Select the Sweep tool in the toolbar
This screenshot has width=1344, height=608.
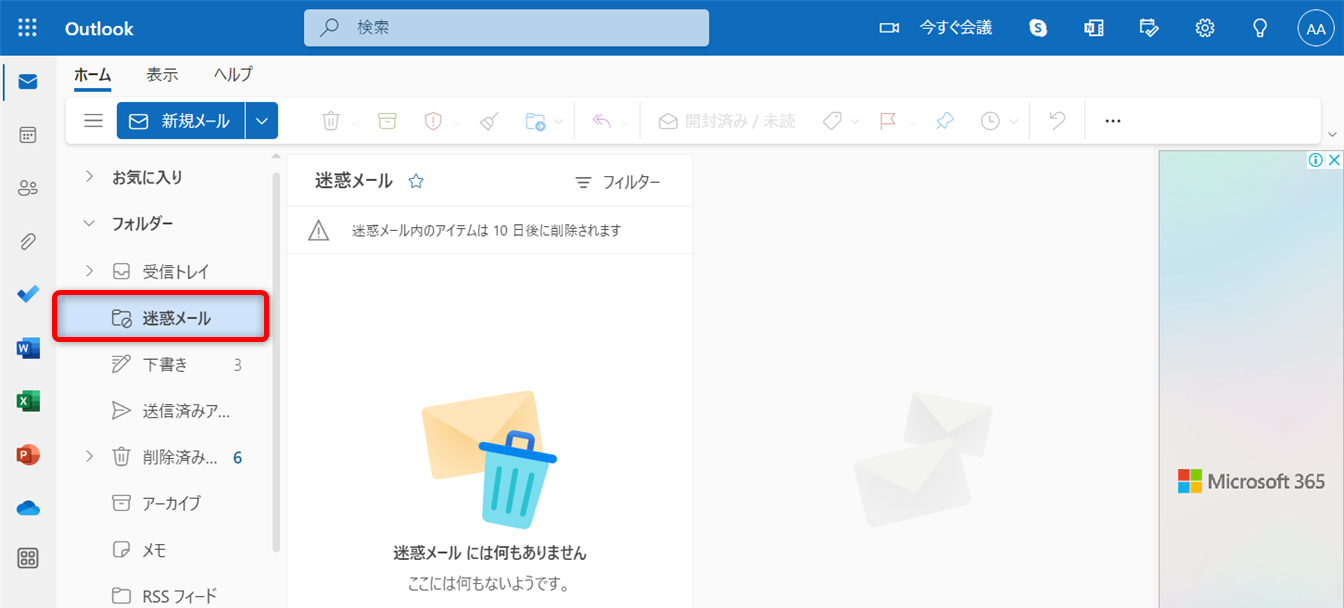click(488, 120)
